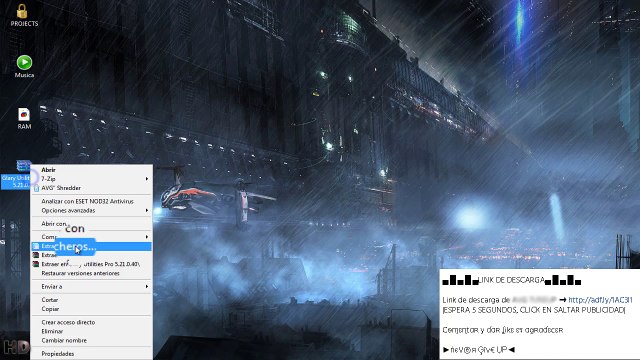Expand the Opciones avanzadas submenu arrow
The height and width of the screenshot is (360, 640).
147,211
